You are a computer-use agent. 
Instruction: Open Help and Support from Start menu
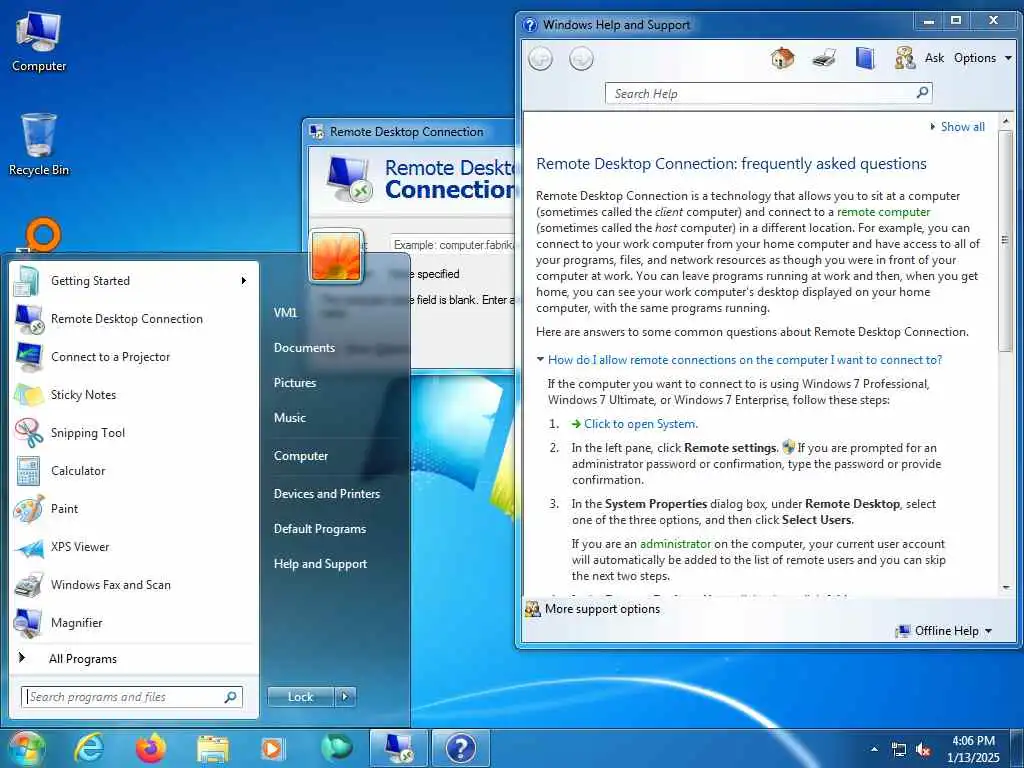tap(320, 564)
